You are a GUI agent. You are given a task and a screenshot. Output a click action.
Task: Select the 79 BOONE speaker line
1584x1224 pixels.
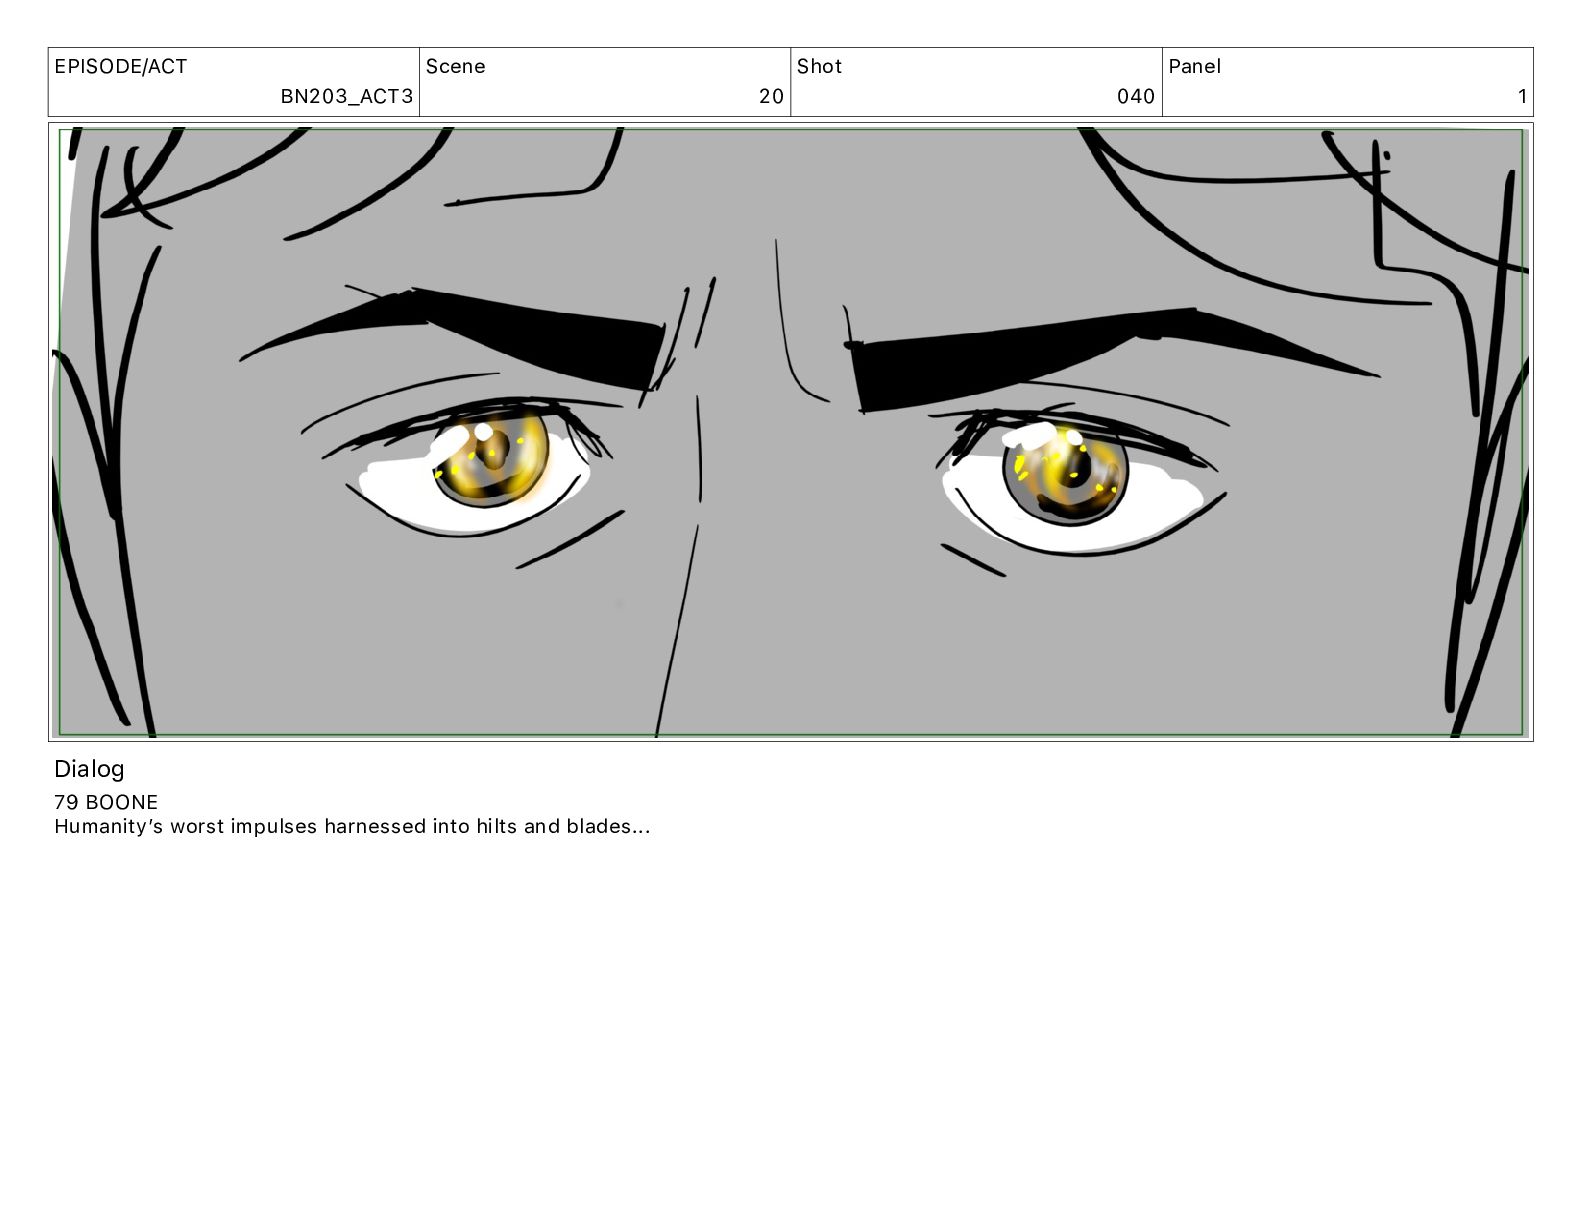point(106,802)
